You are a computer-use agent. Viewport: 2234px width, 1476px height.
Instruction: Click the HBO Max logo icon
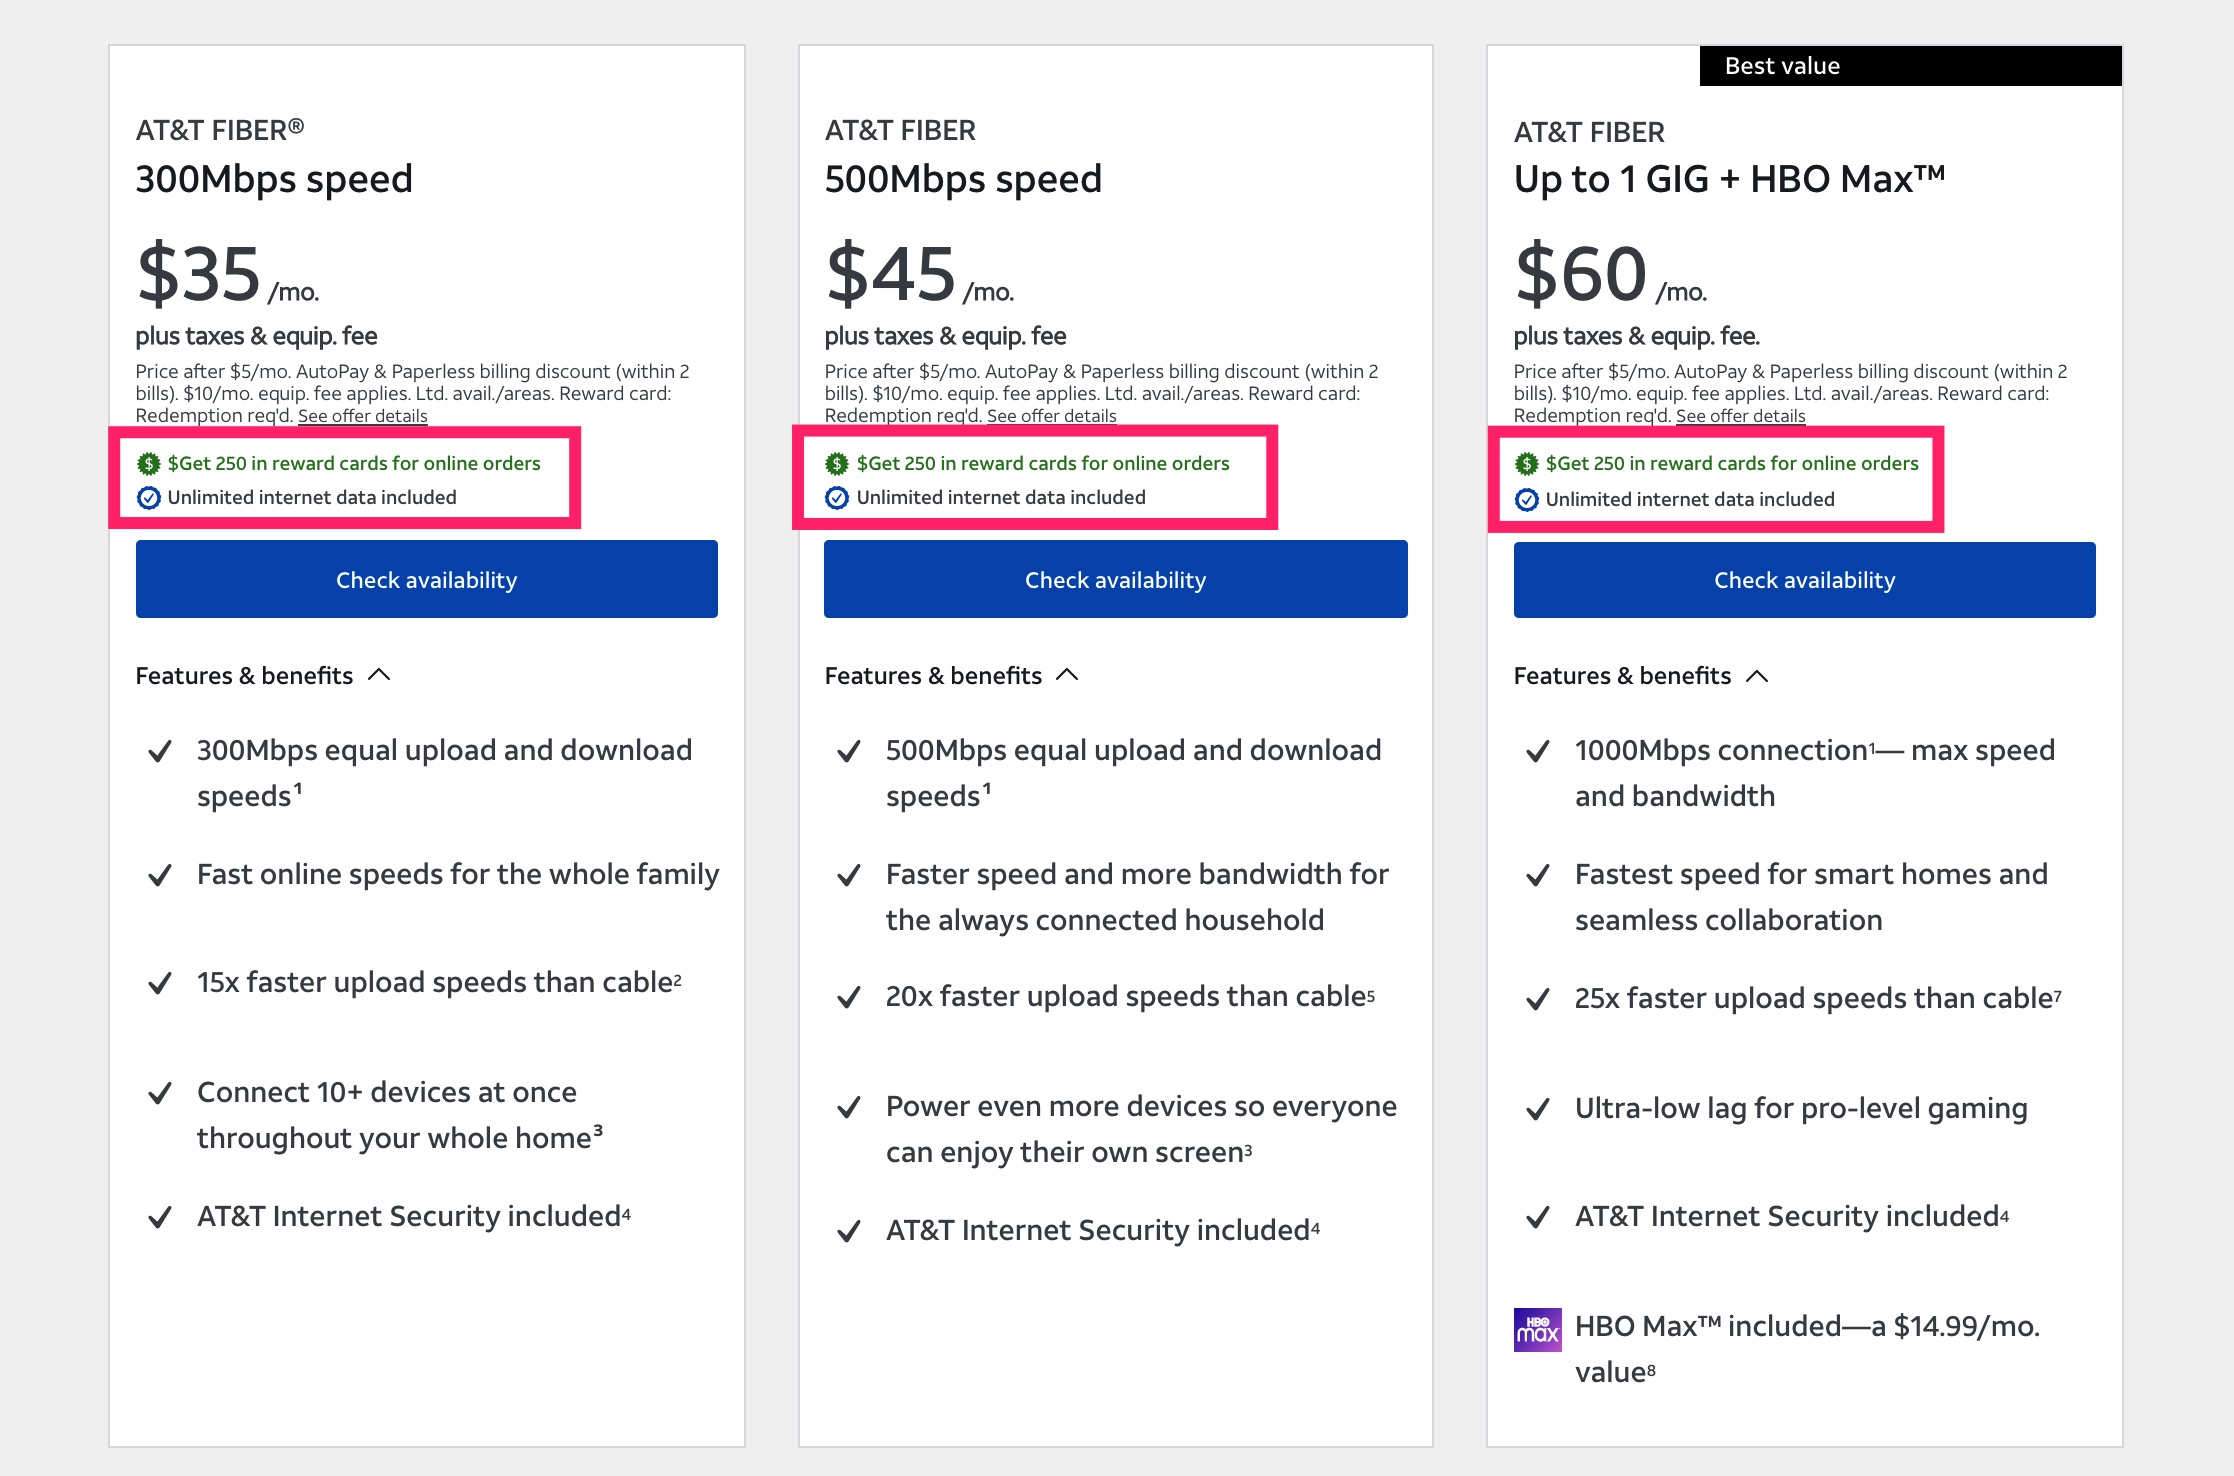pos(1537,1330)
